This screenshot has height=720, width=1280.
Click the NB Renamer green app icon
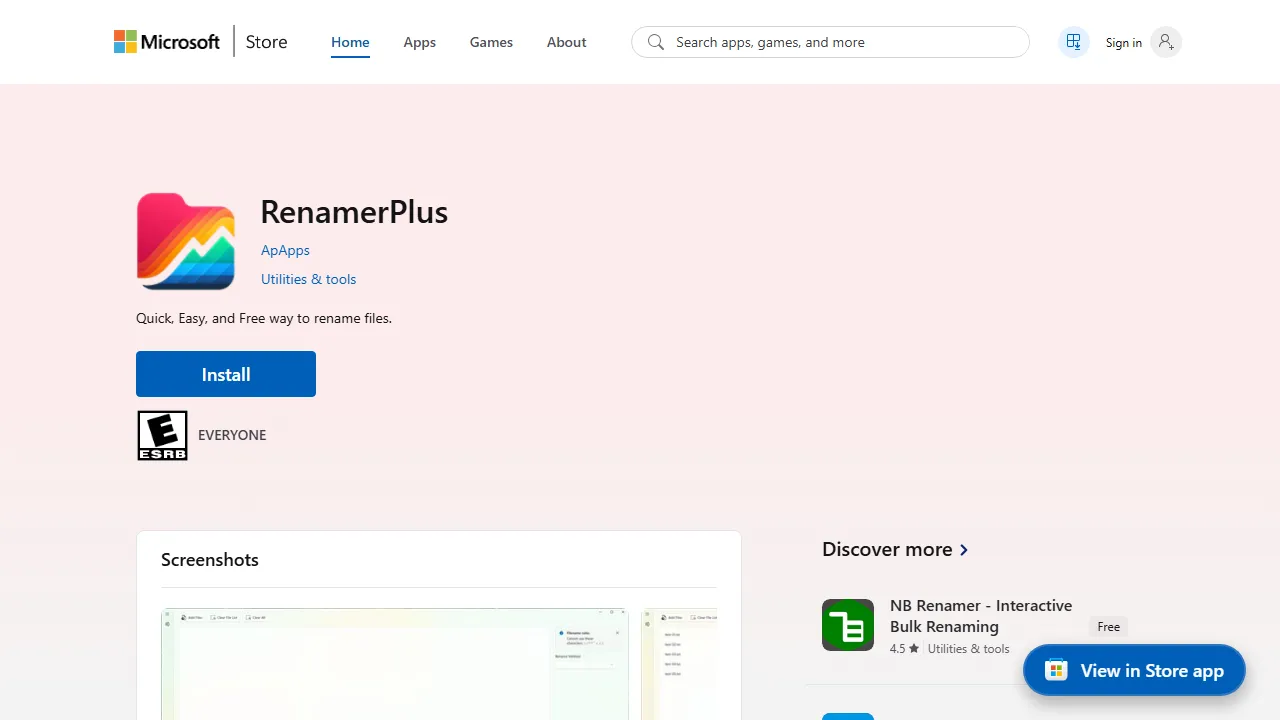(x=847, y=624)
